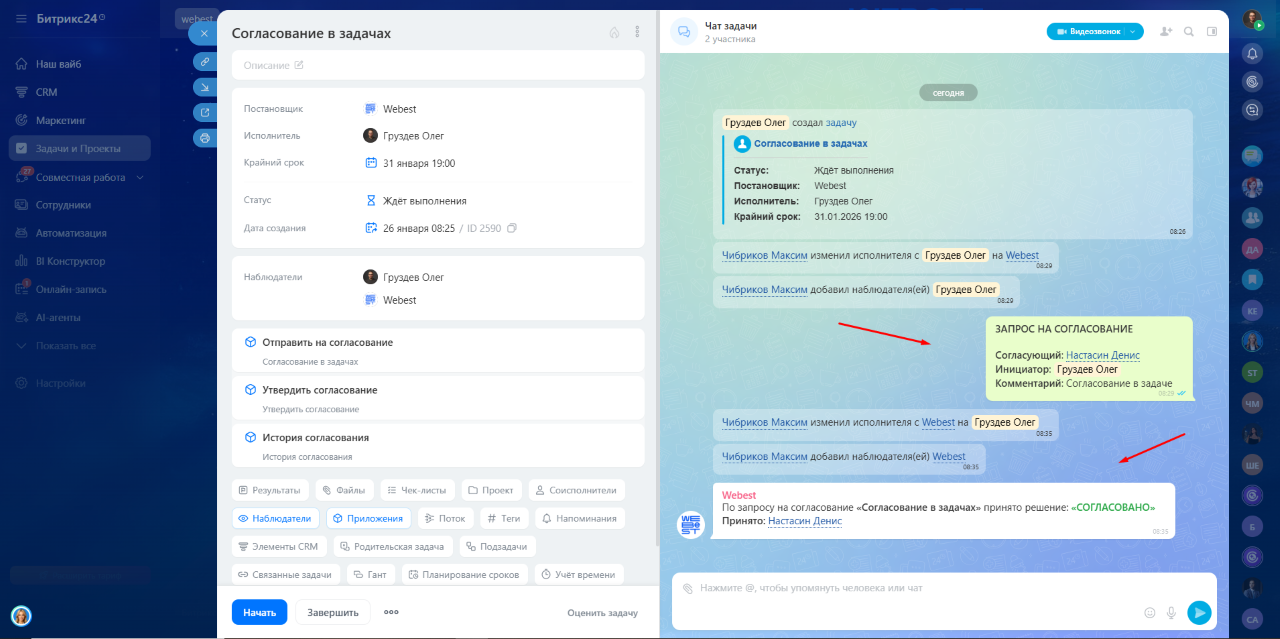Toggle the Наблюдатели eye chip
This screenshot has height=639, width=1280.
pos(276,518)
